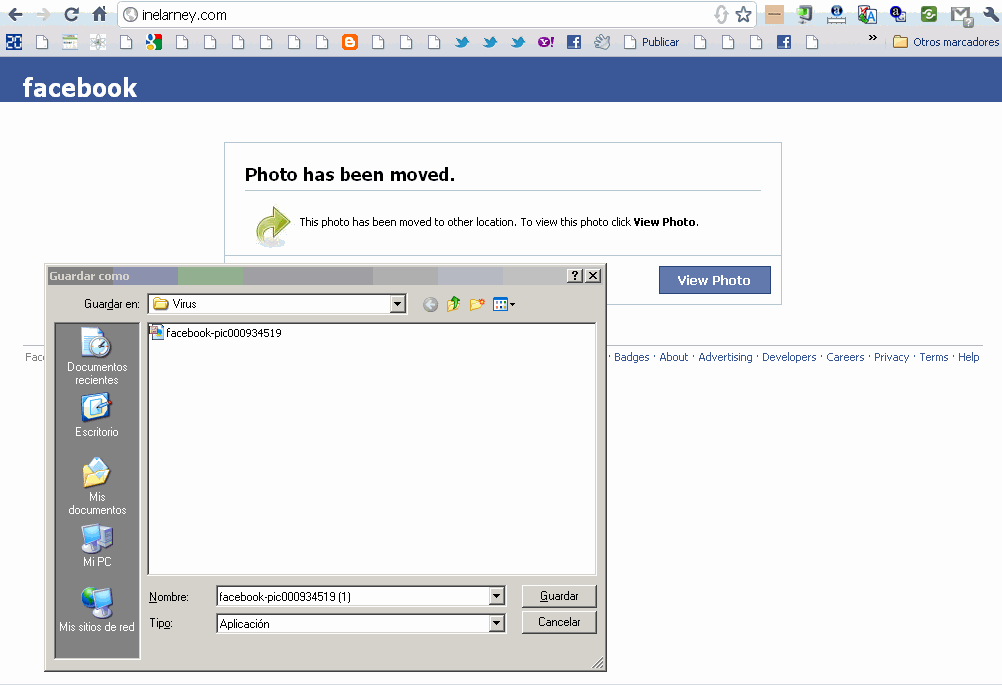
Task: Click the dialog's question mark help button
Action: point(575,275)
